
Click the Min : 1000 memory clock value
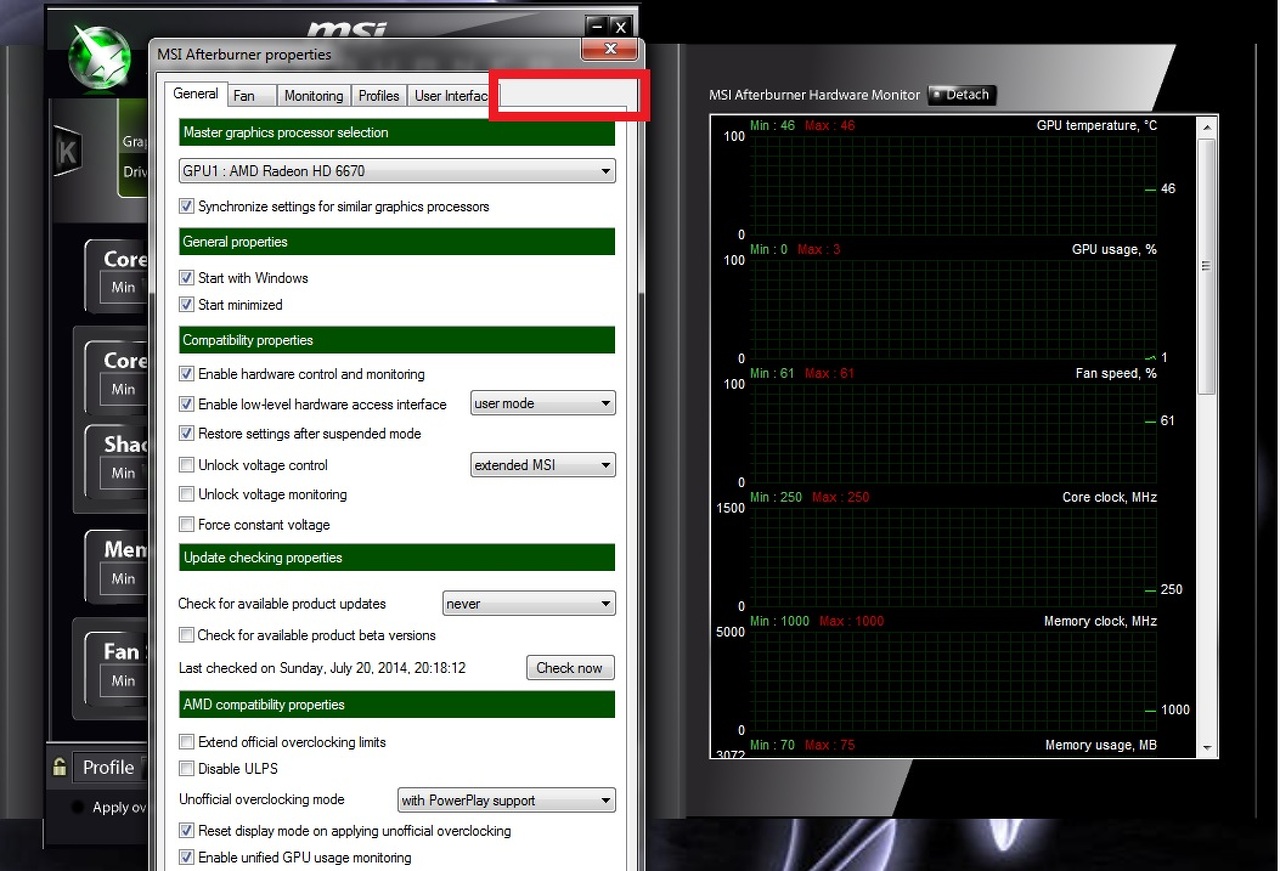click(x=780, y=621)
